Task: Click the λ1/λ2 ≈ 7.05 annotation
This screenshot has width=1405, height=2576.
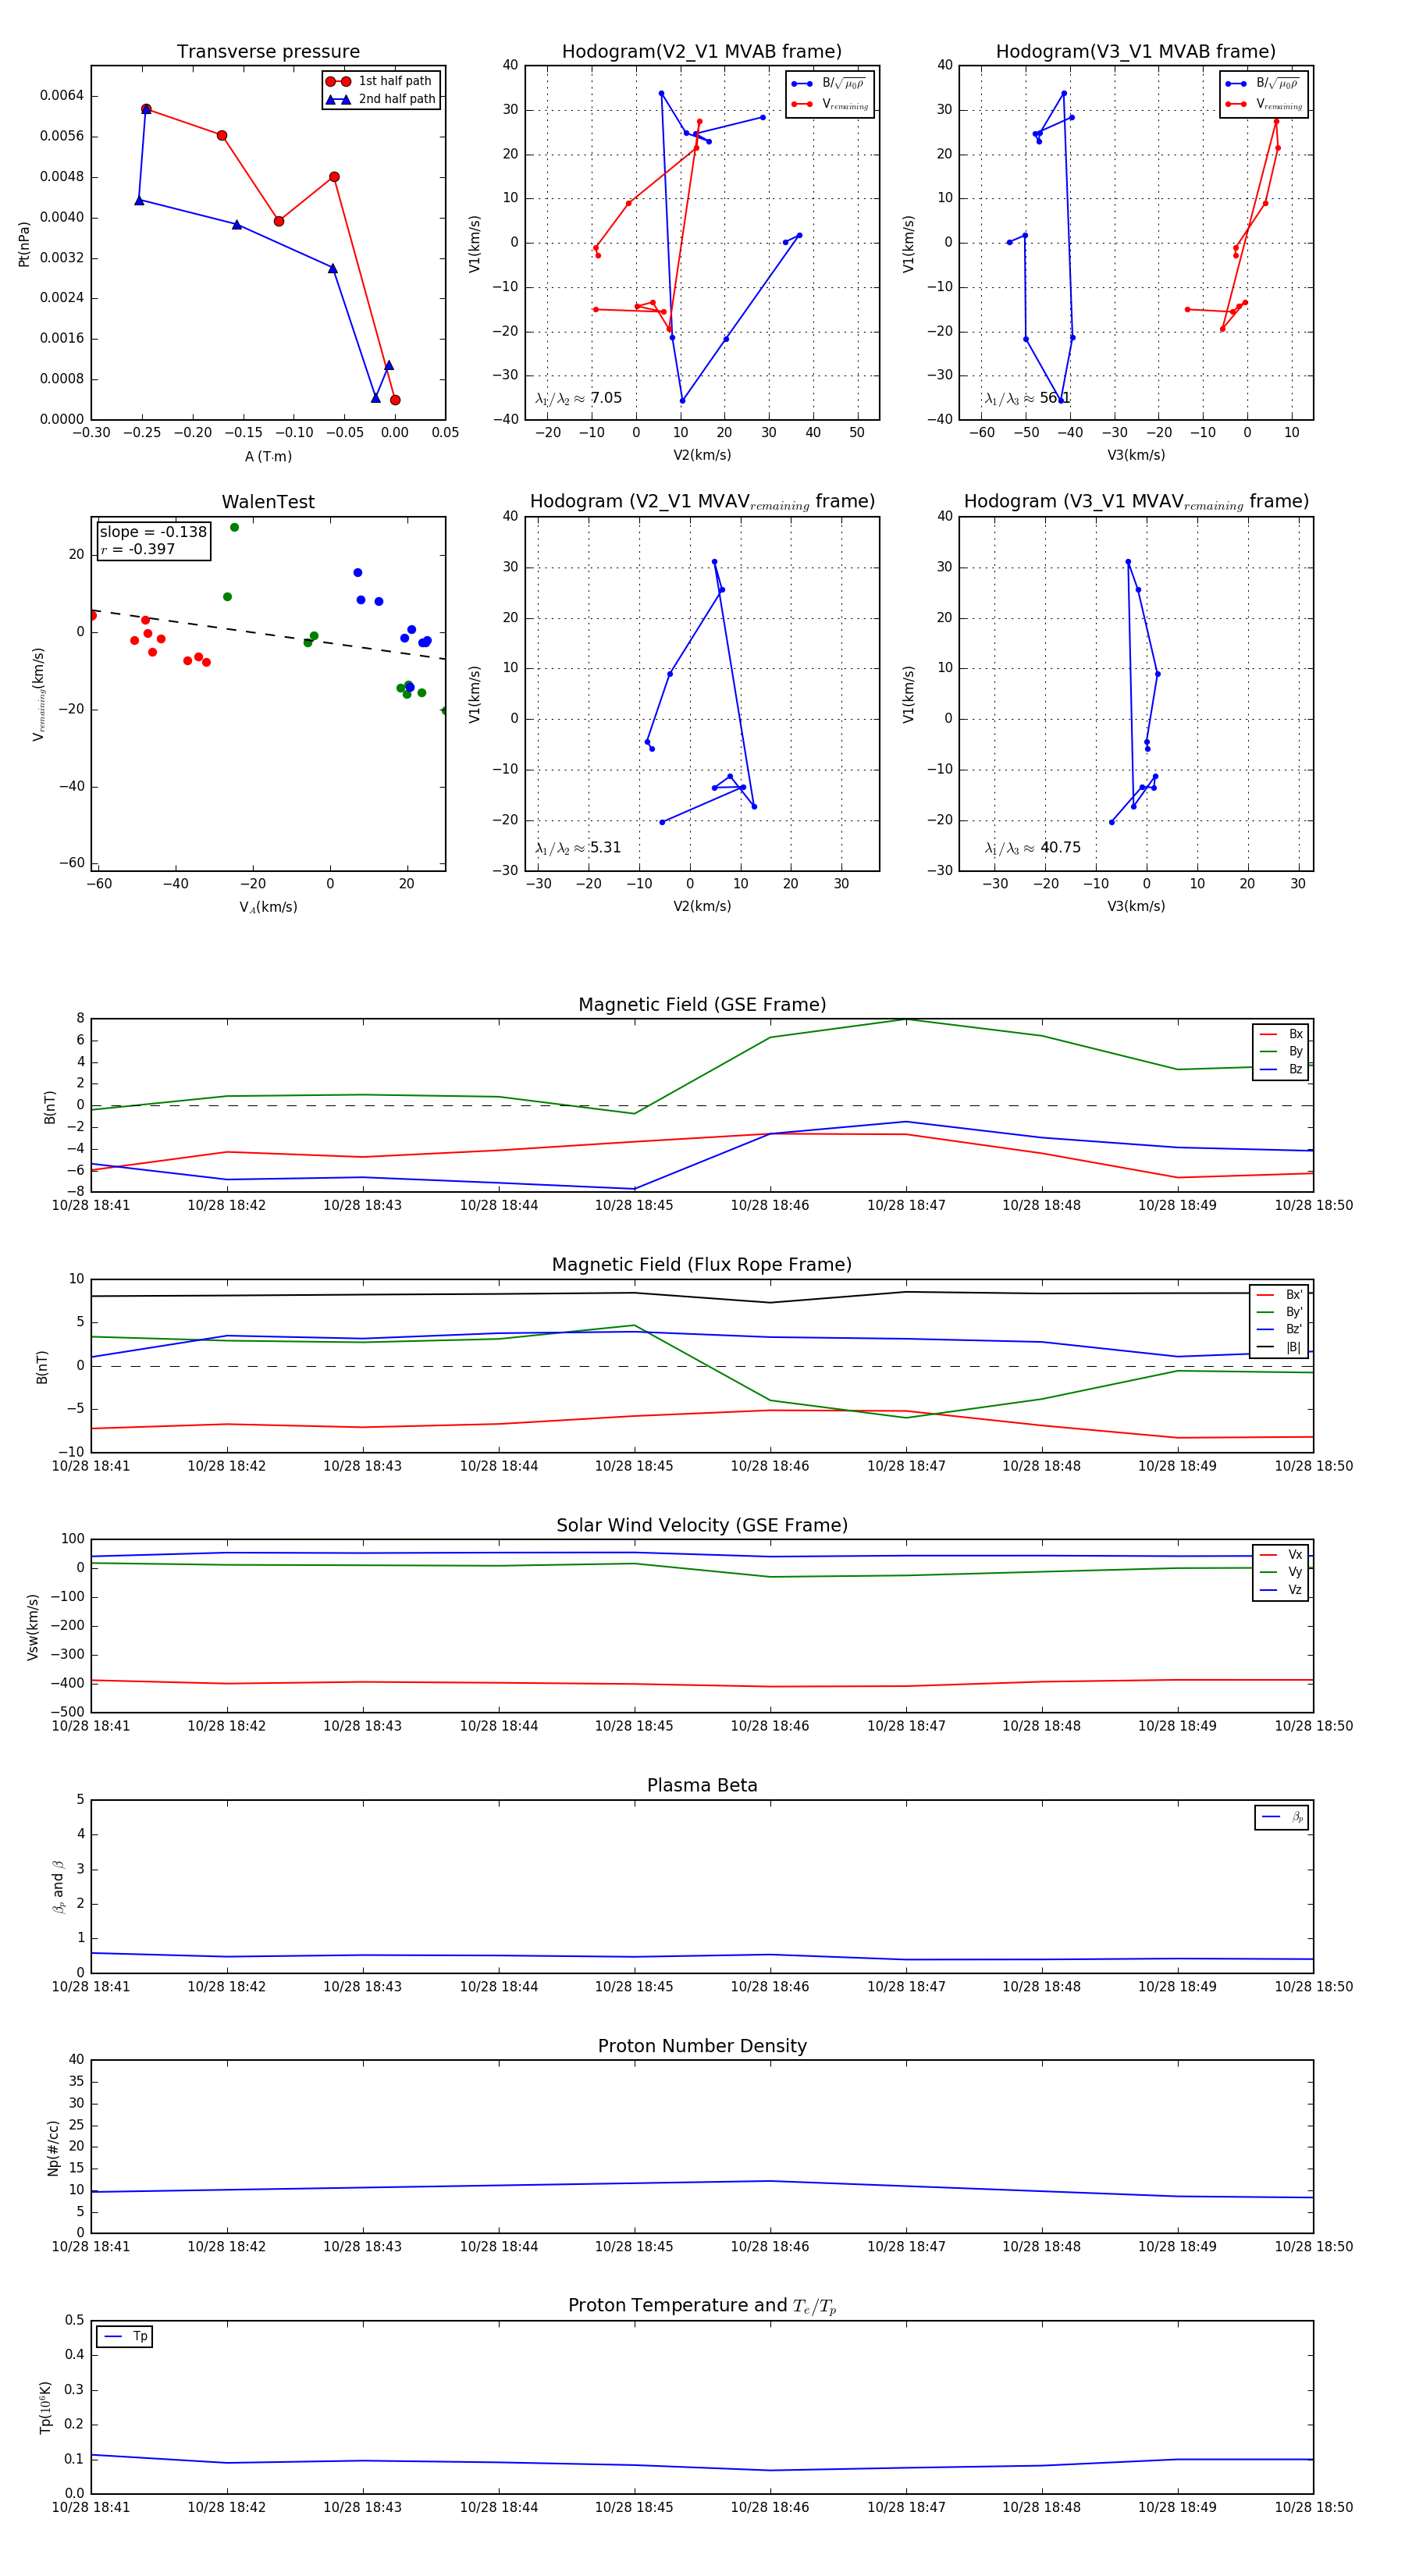Action: (578, 398)
